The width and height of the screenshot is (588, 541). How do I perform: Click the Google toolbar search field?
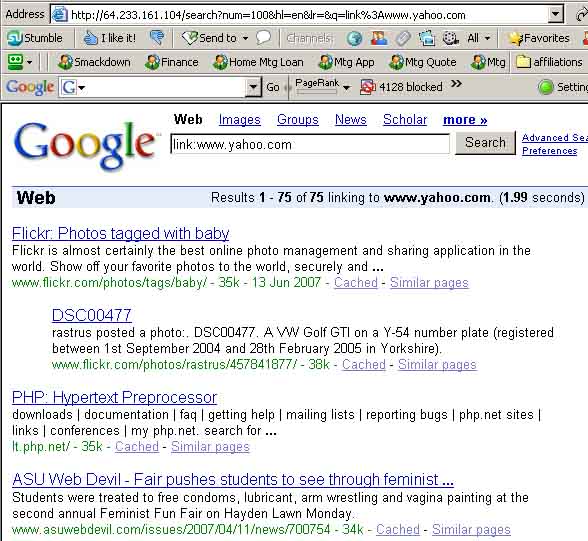coord(166,87)
